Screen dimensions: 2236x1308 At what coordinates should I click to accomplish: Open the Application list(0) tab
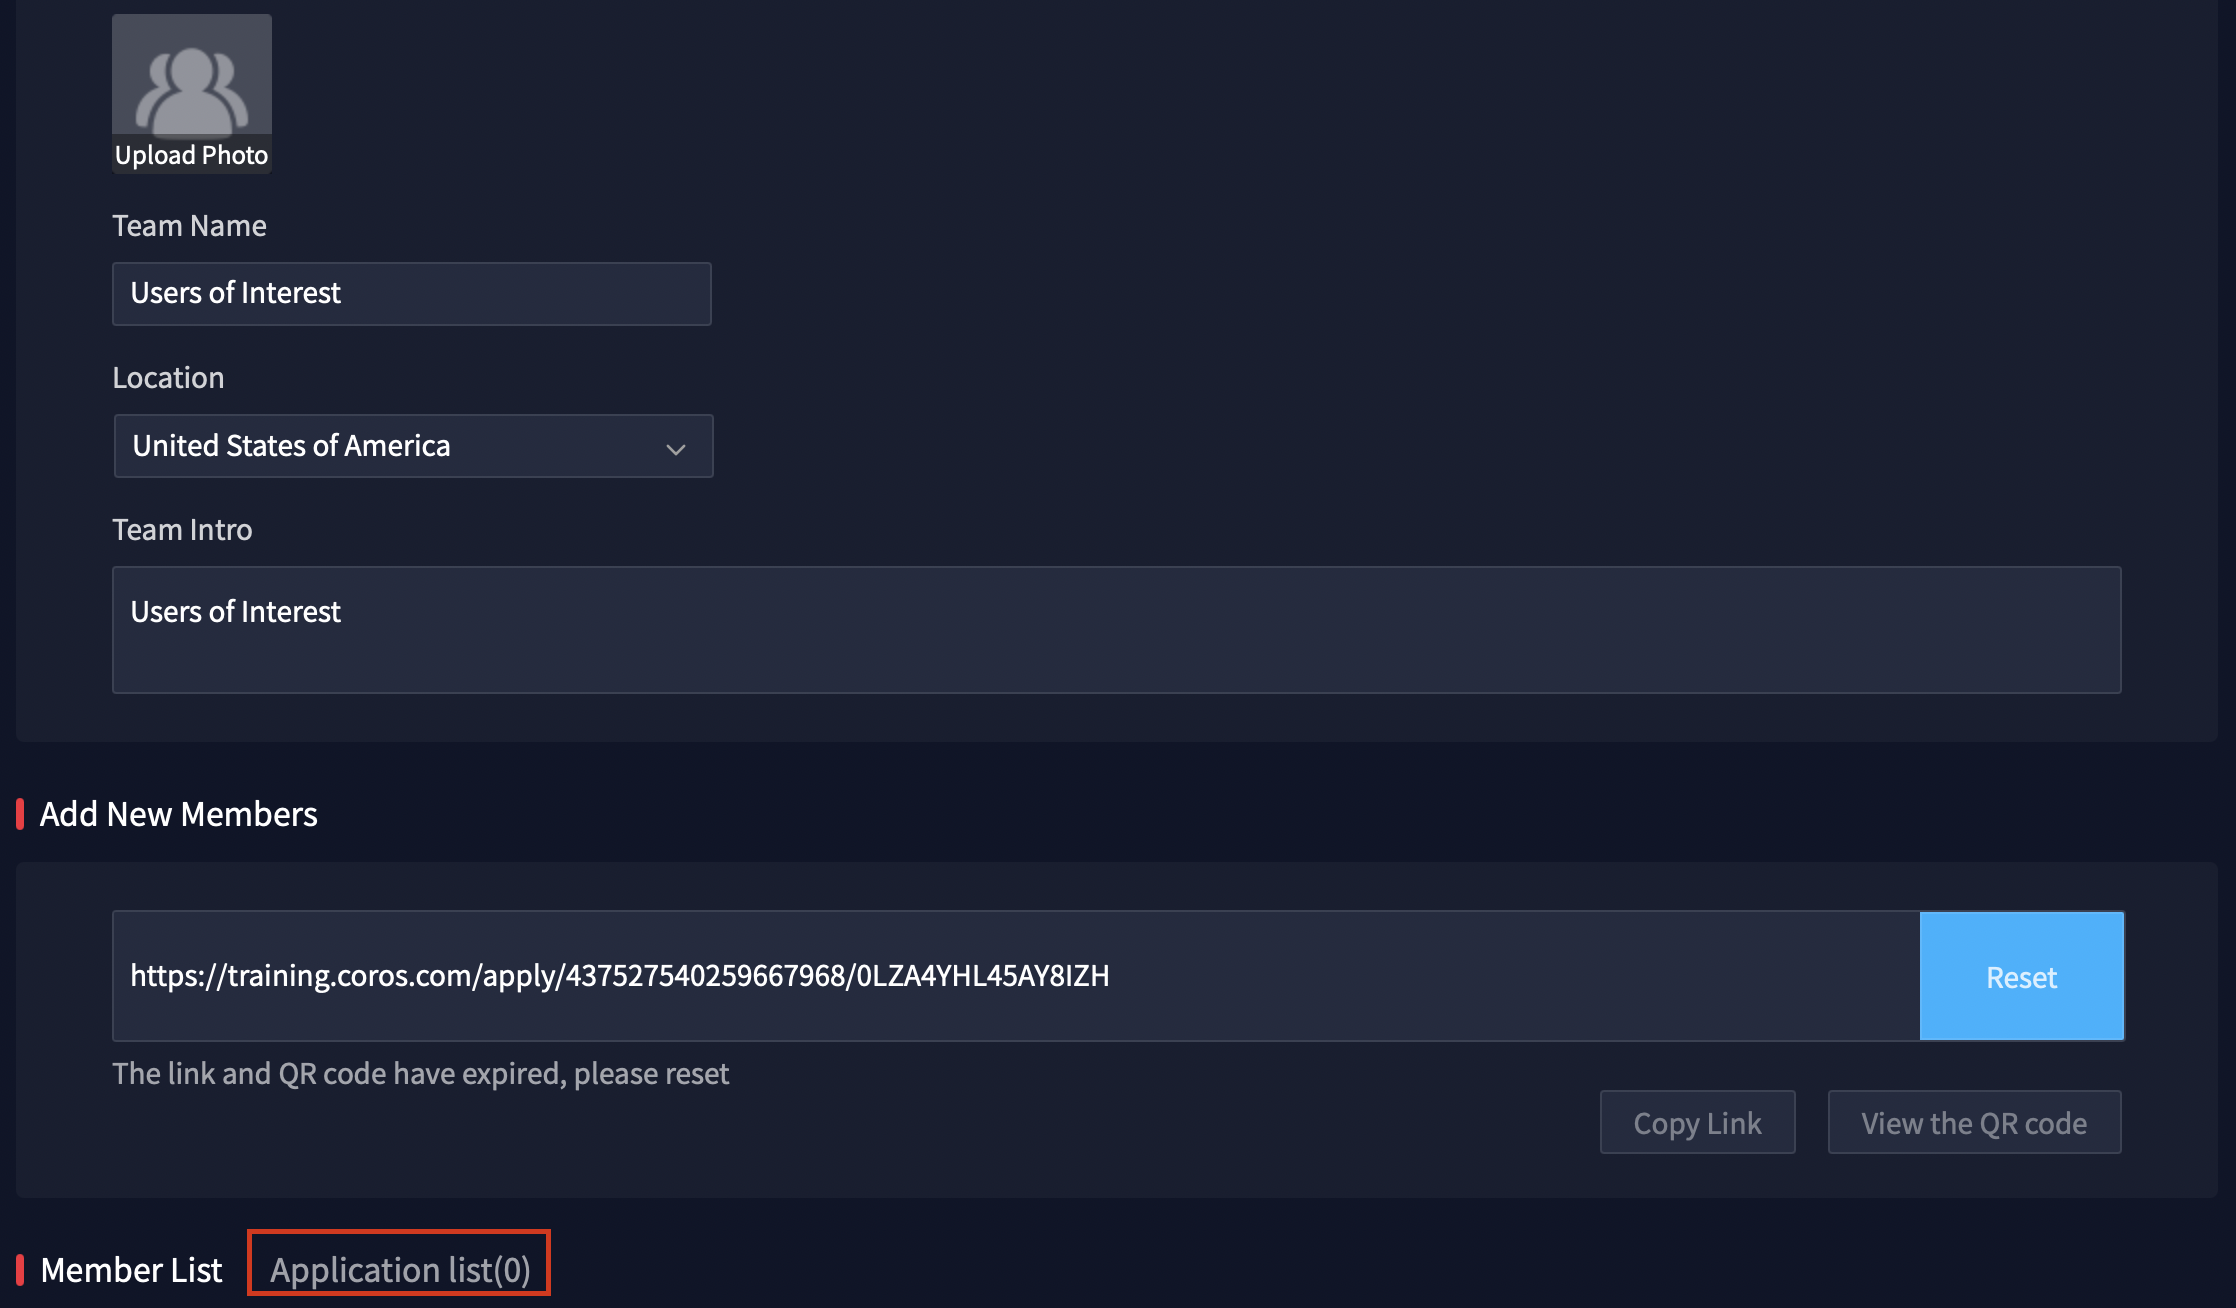pyautogui.click(x=399, y=1270)
